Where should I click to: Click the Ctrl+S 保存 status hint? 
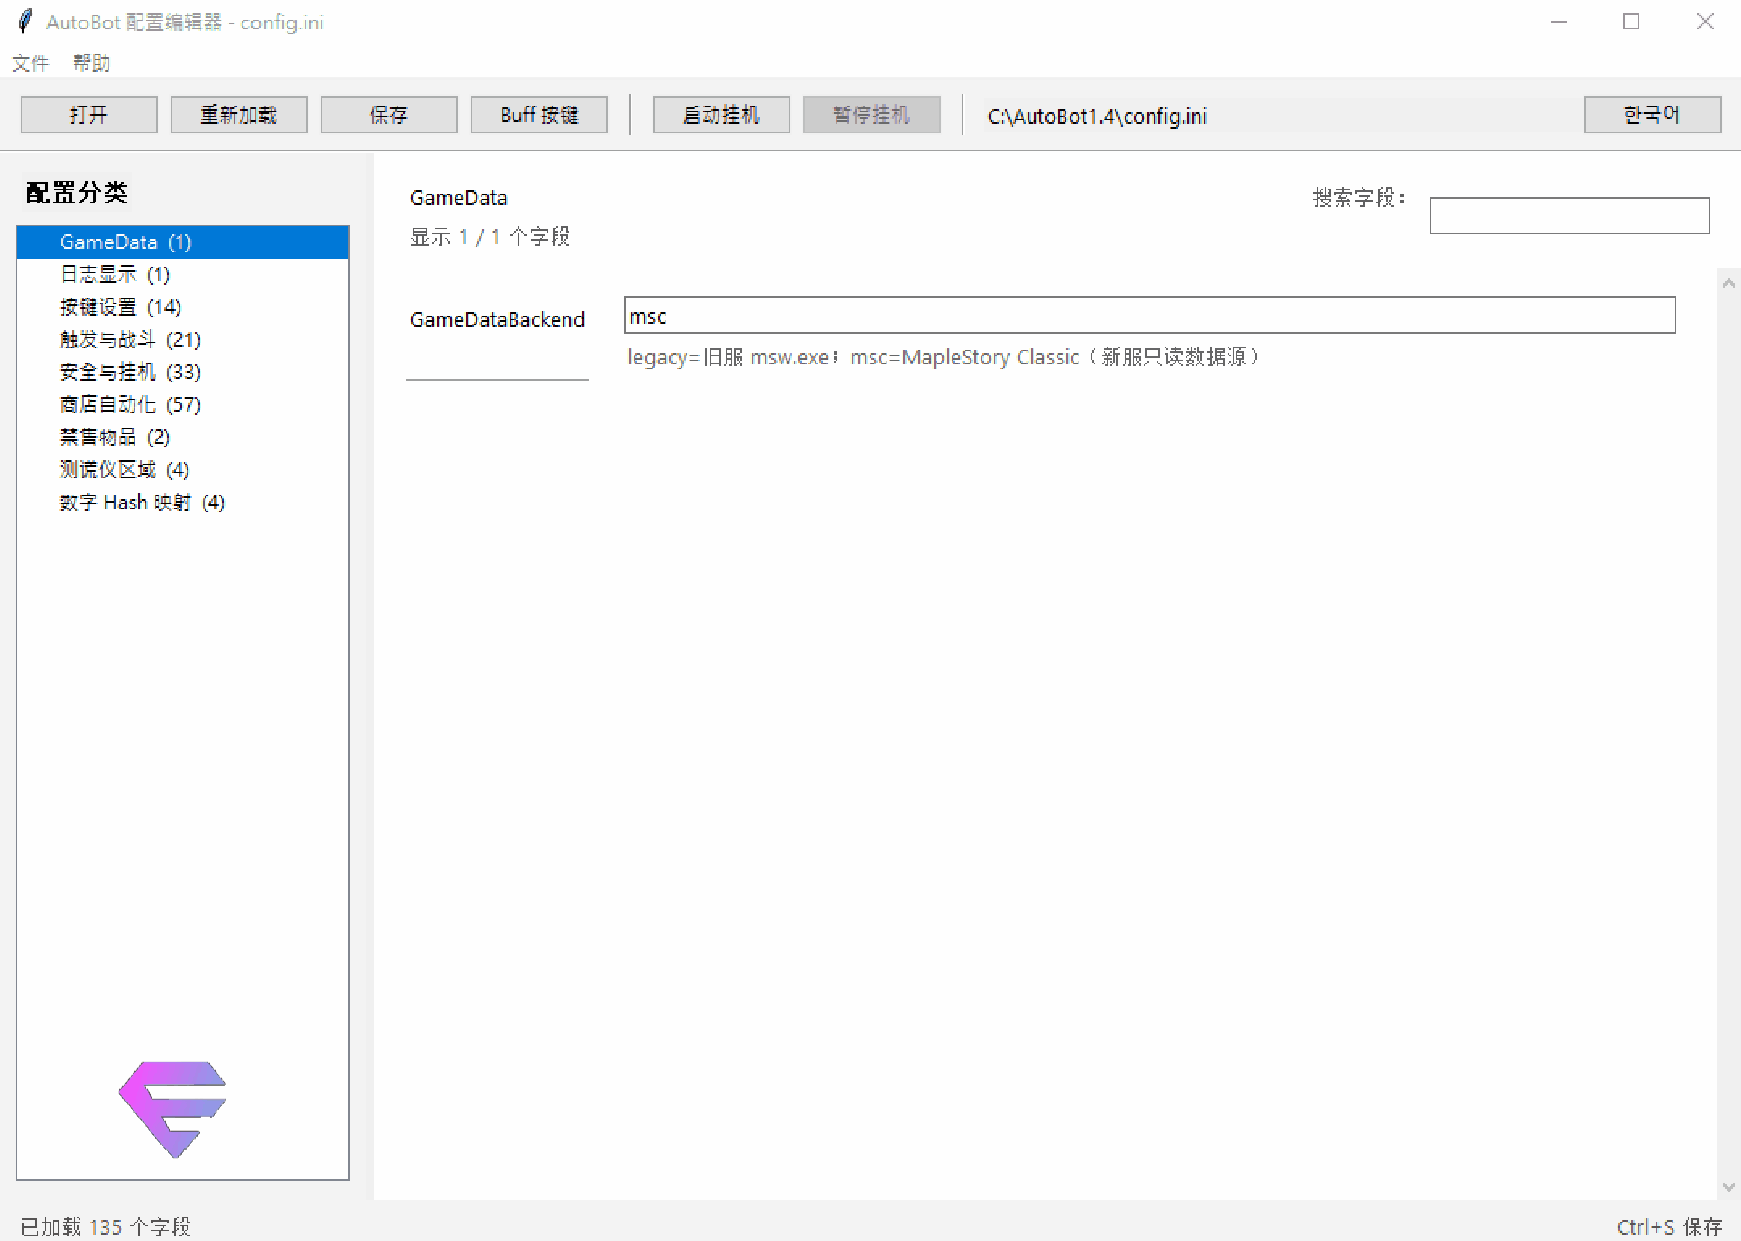click(x=1669, y=1227)
